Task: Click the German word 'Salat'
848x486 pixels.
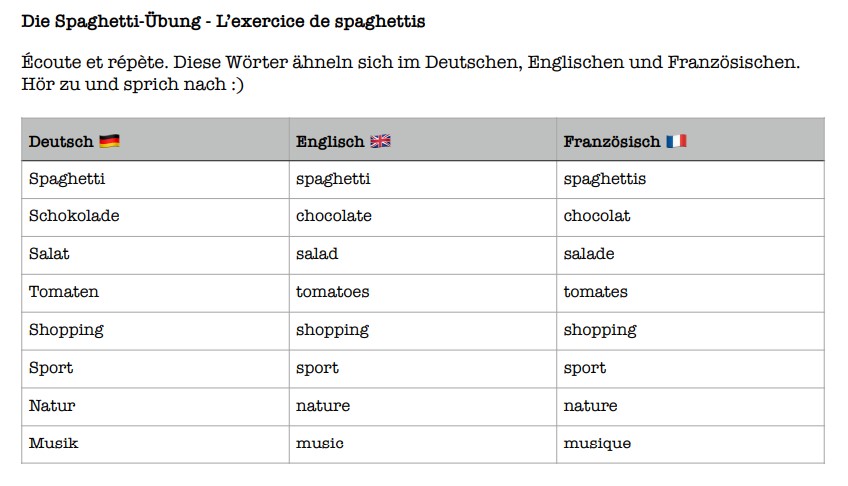Action: pos(49,254)
